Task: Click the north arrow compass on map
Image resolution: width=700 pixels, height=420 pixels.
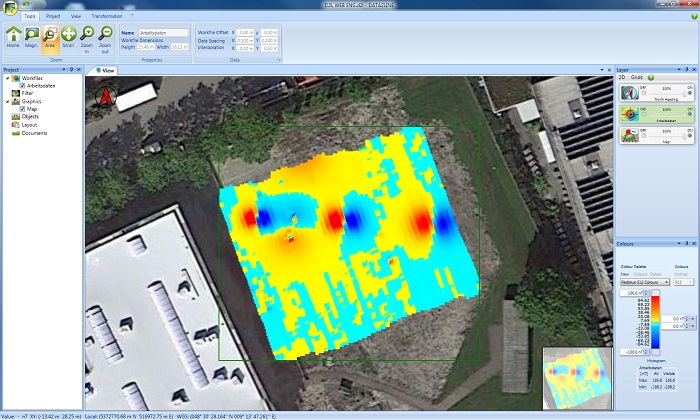Action: pos(107,97)
